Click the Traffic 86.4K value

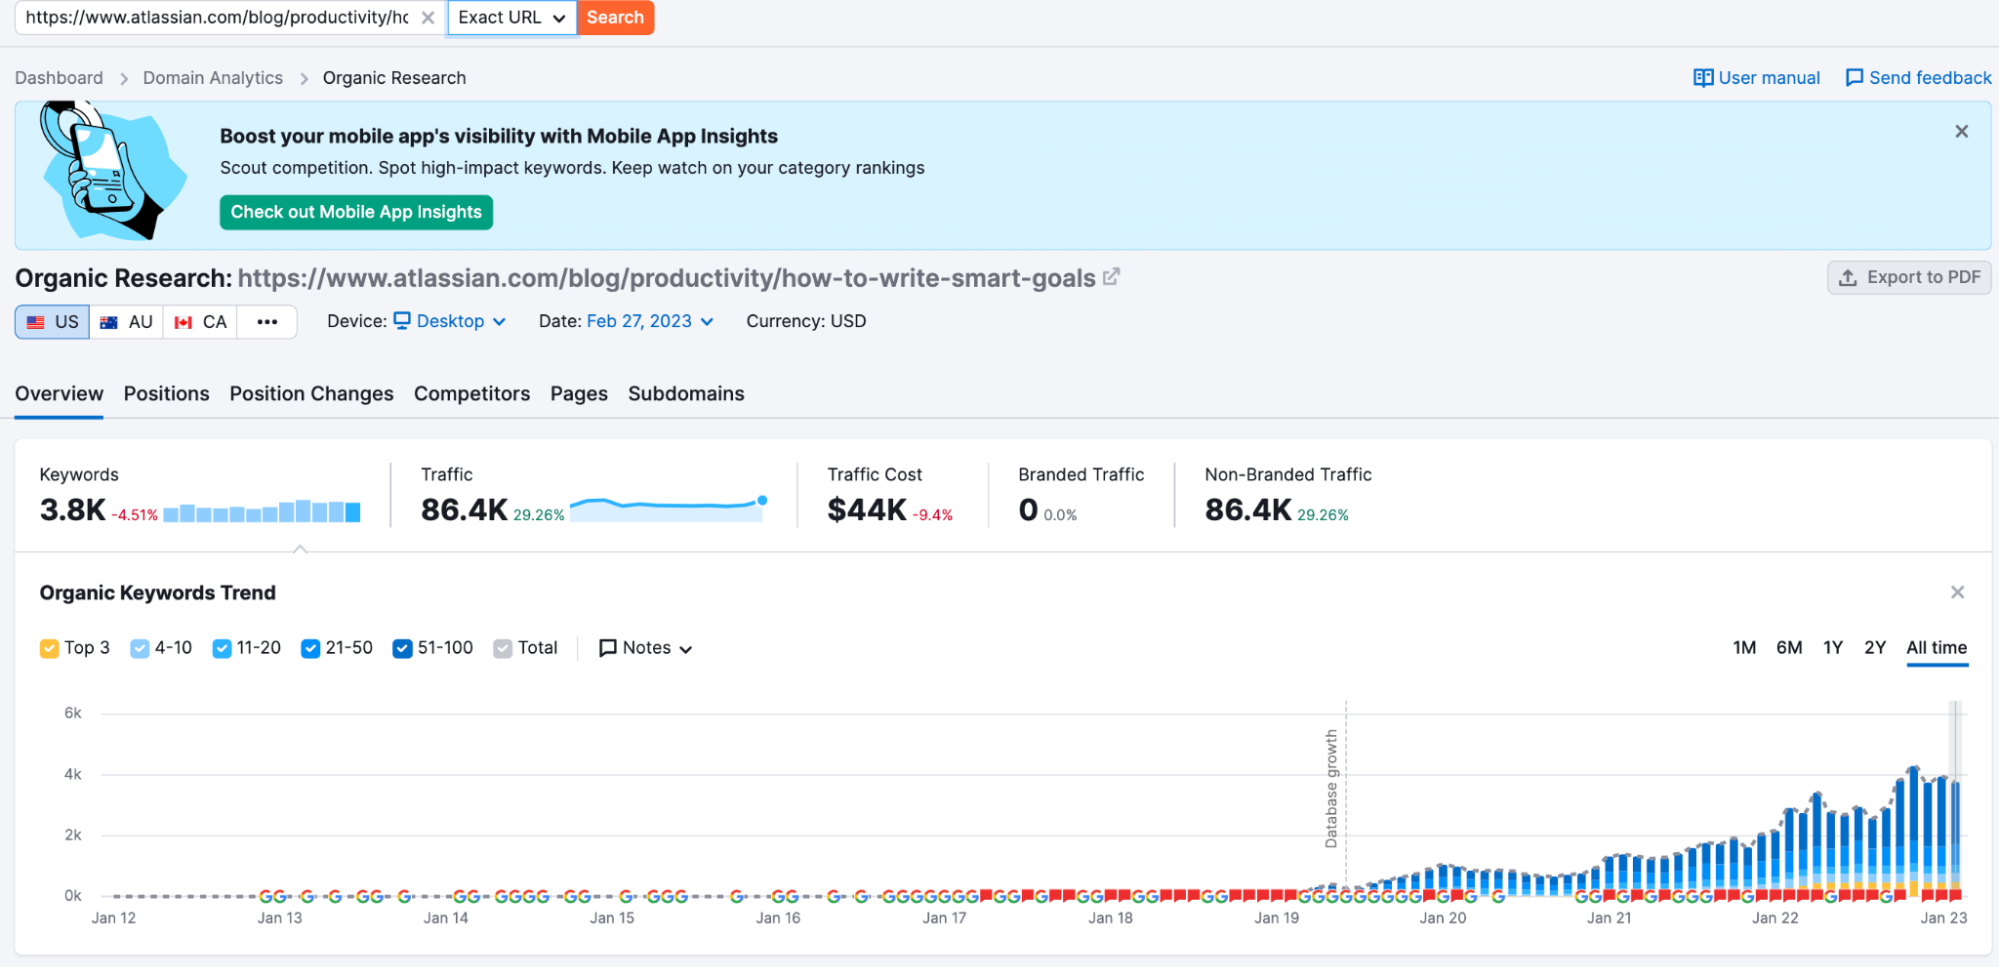pos(464,510)
